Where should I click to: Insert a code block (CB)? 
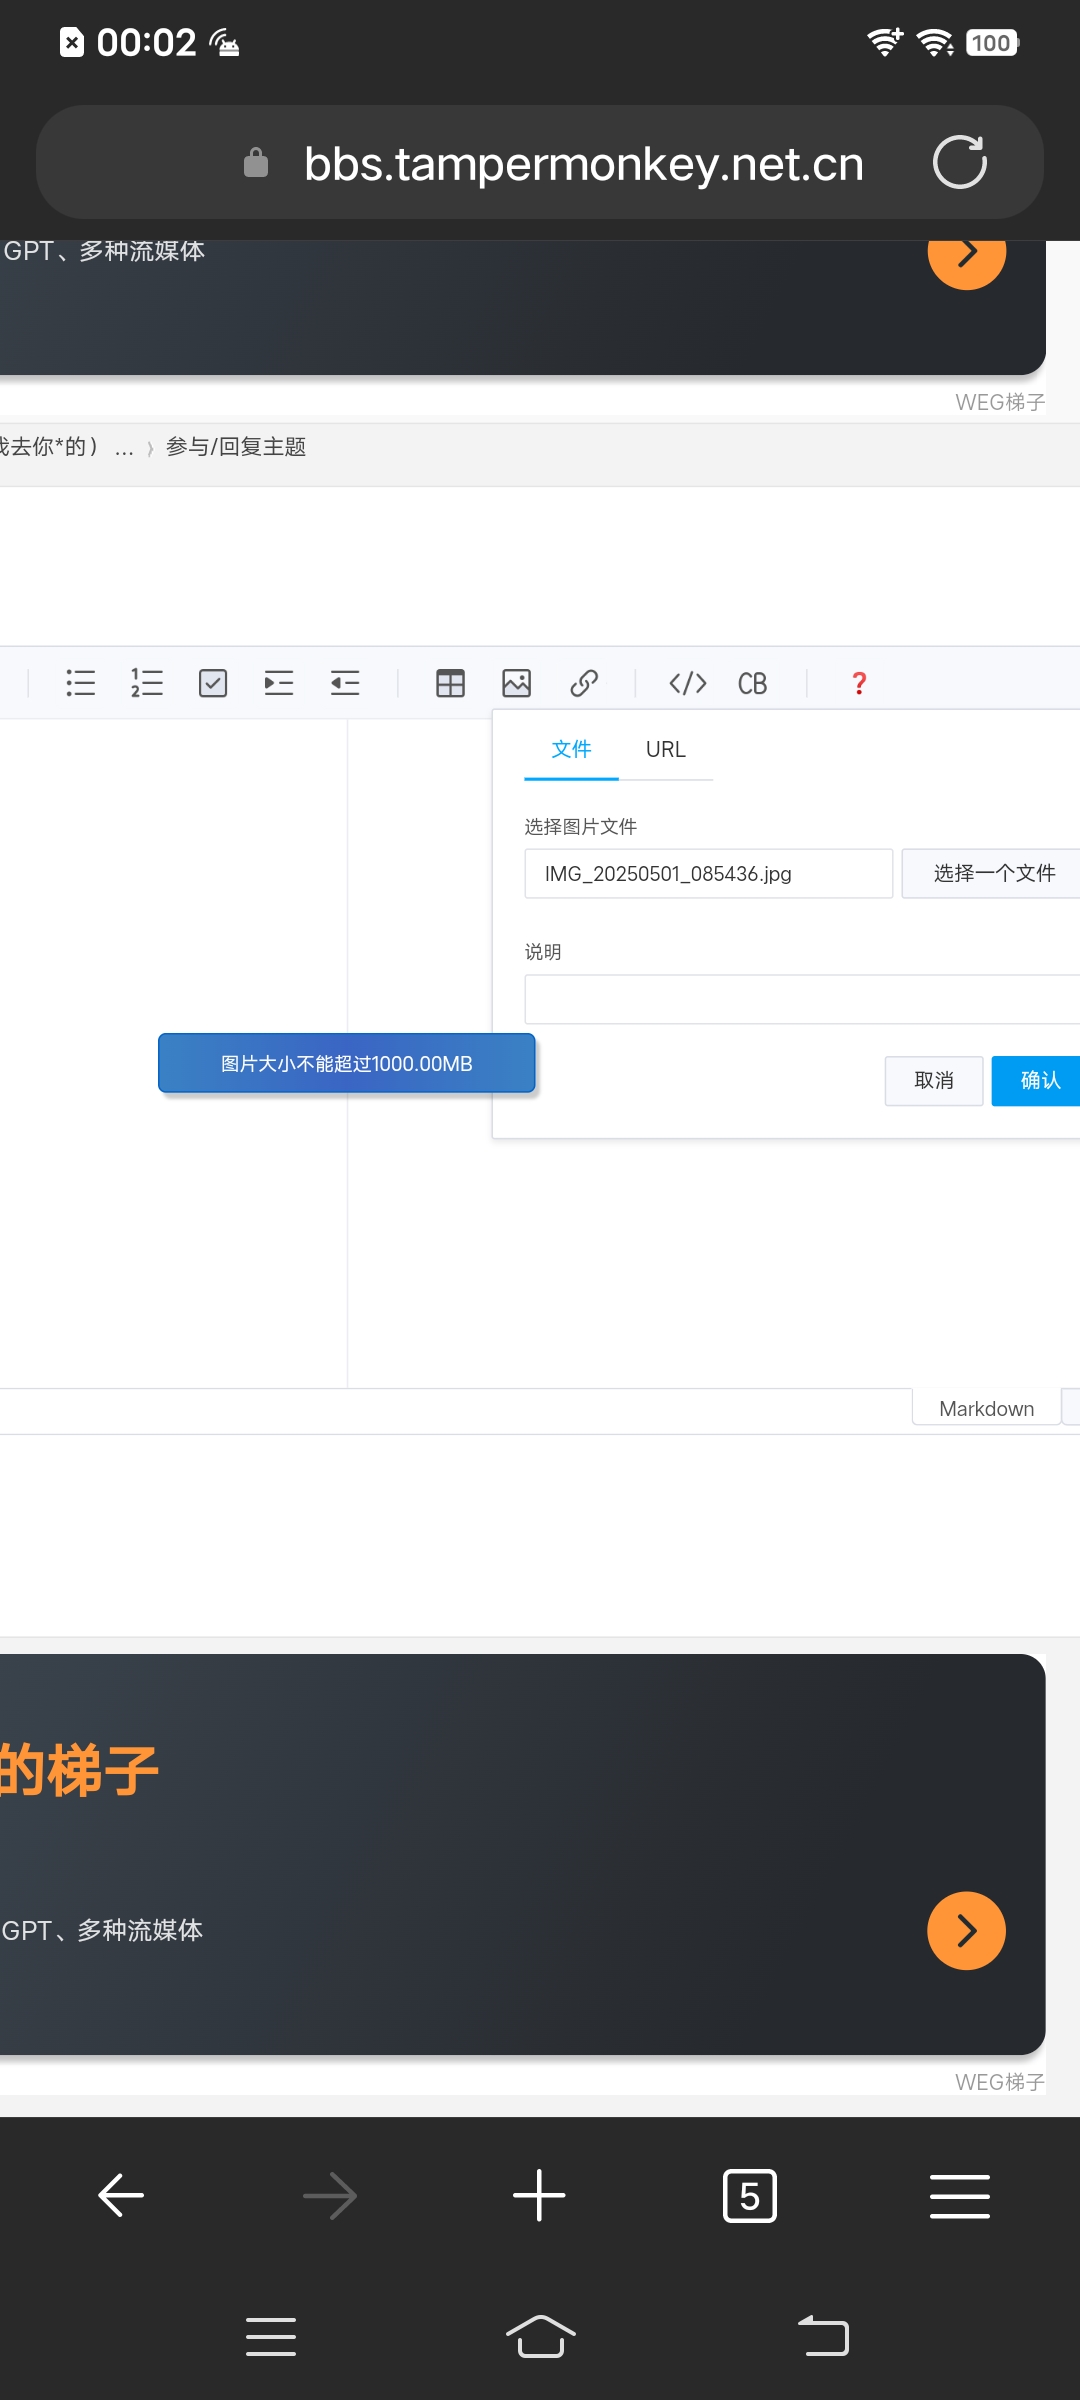click(752, 683)
